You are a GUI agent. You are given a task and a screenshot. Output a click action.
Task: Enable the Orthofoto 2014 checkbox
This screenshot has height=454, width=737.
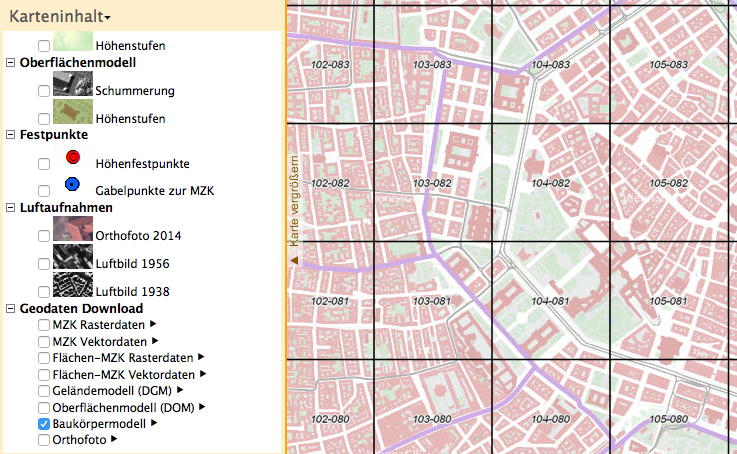click(43, 236)
